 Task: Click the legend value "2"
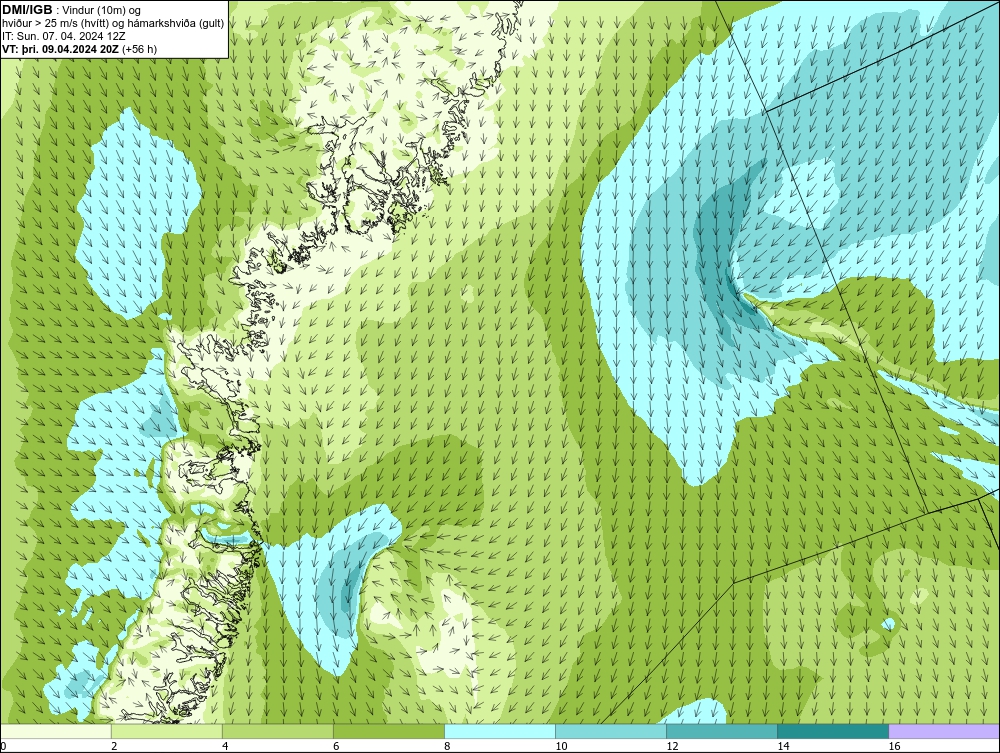114,746
